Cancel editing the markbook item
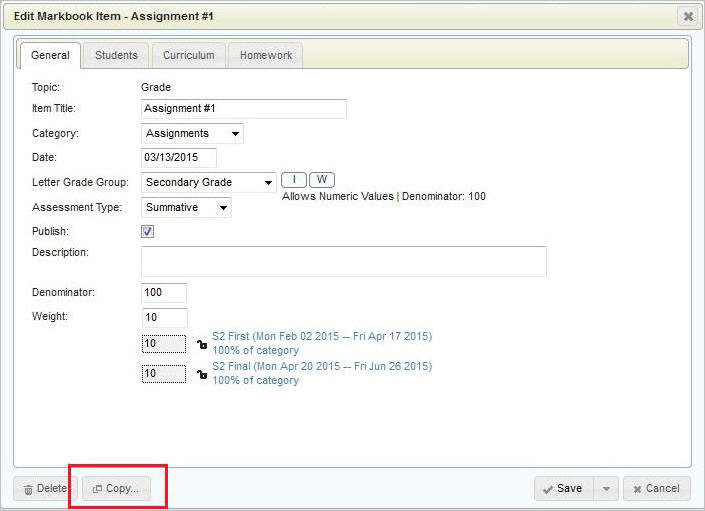Image resolution: width=705 pixels, height=511 pixels. (x=656, y=488)
